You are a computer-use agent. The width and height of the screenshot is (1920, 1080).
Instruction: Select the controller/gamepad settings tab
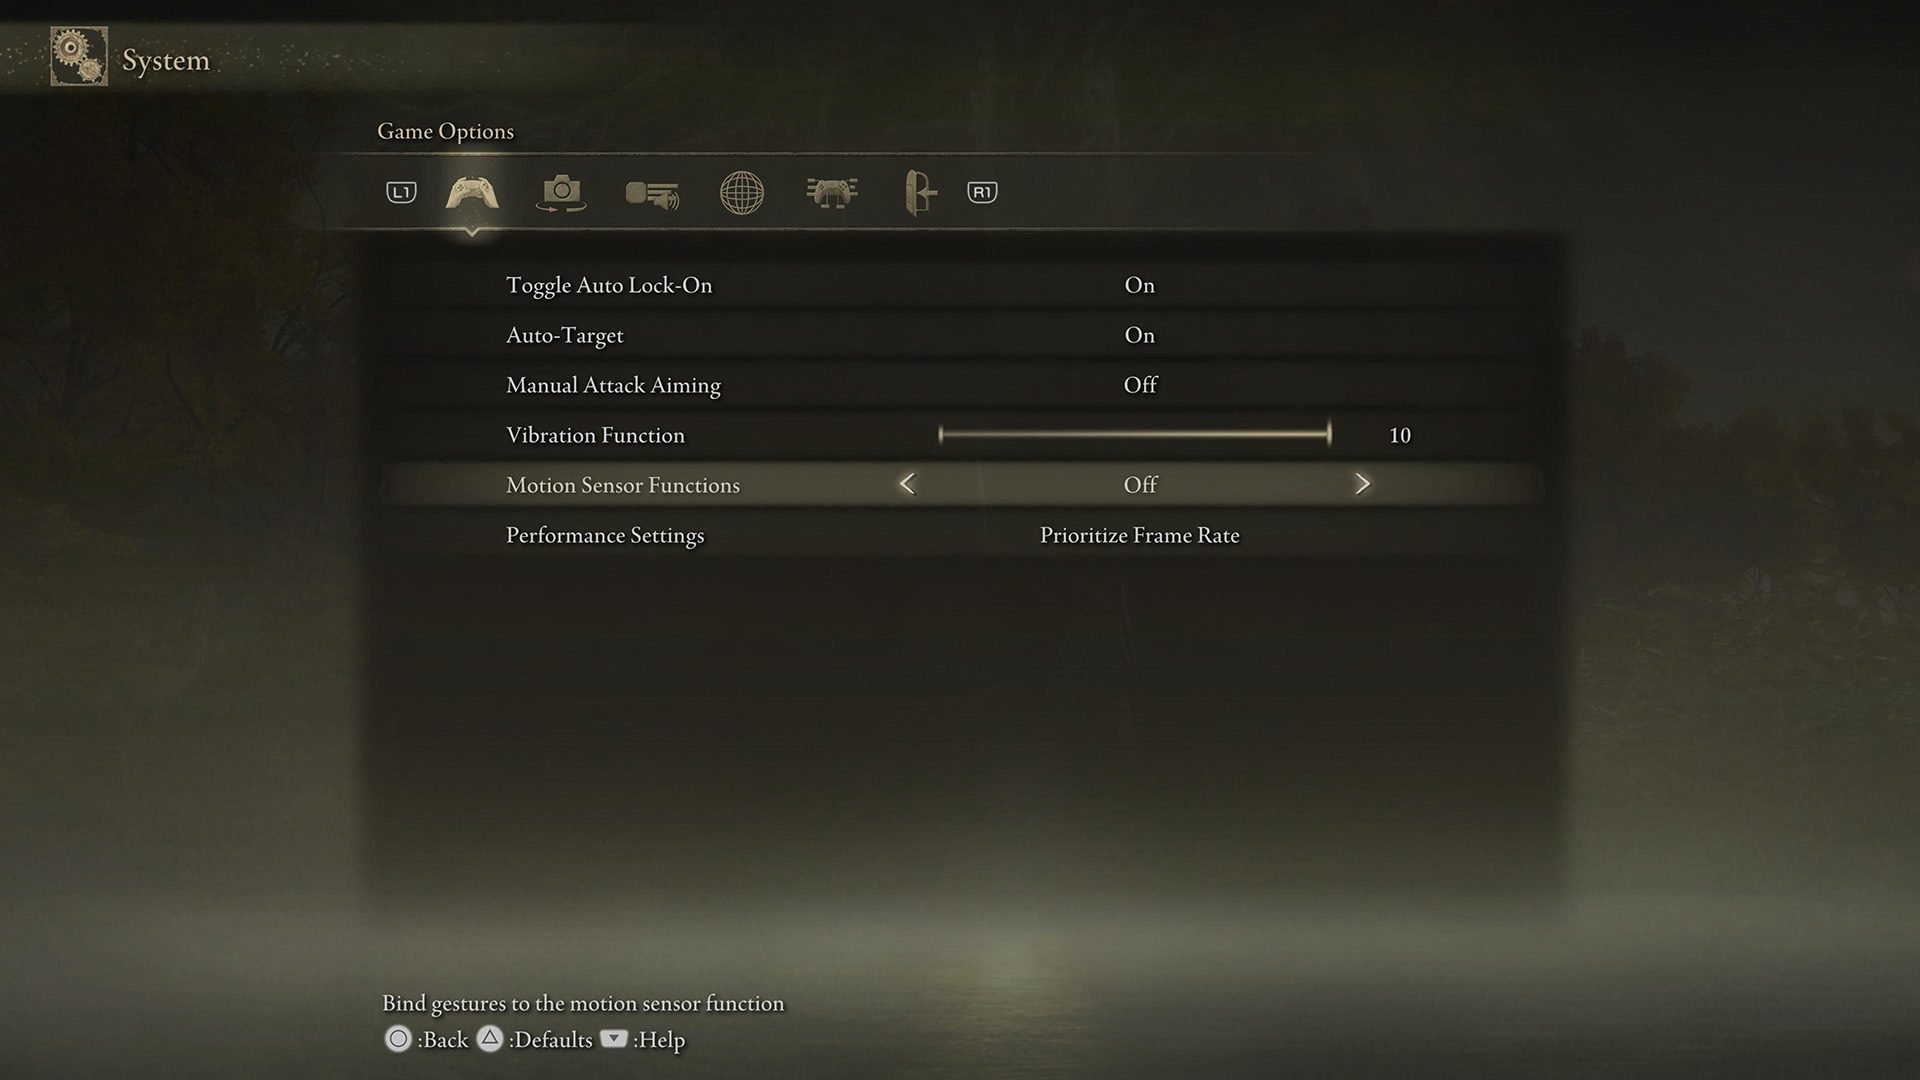(x=472, y=191)
